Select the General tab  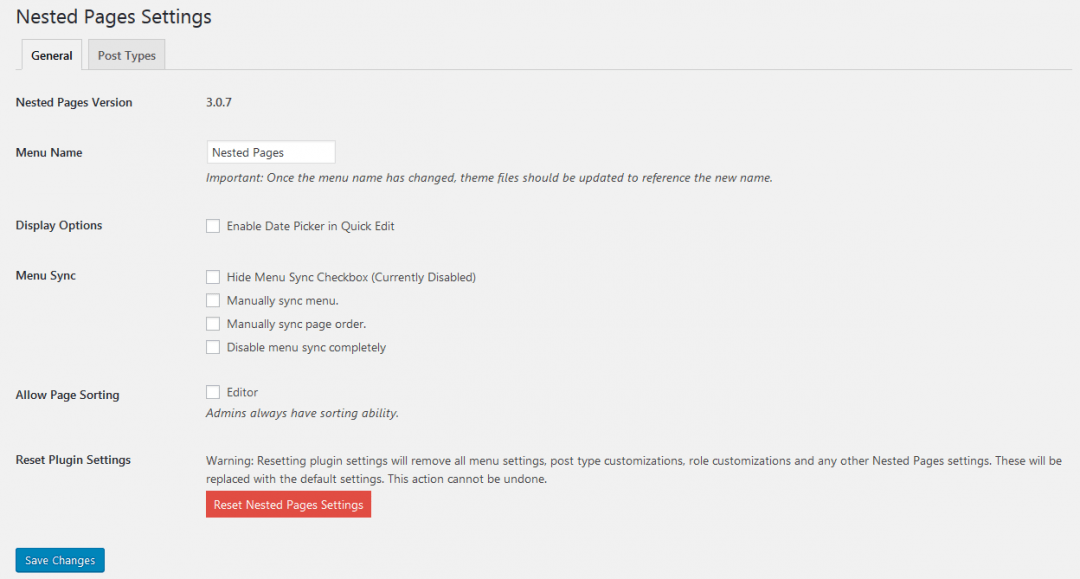(51, 55)
